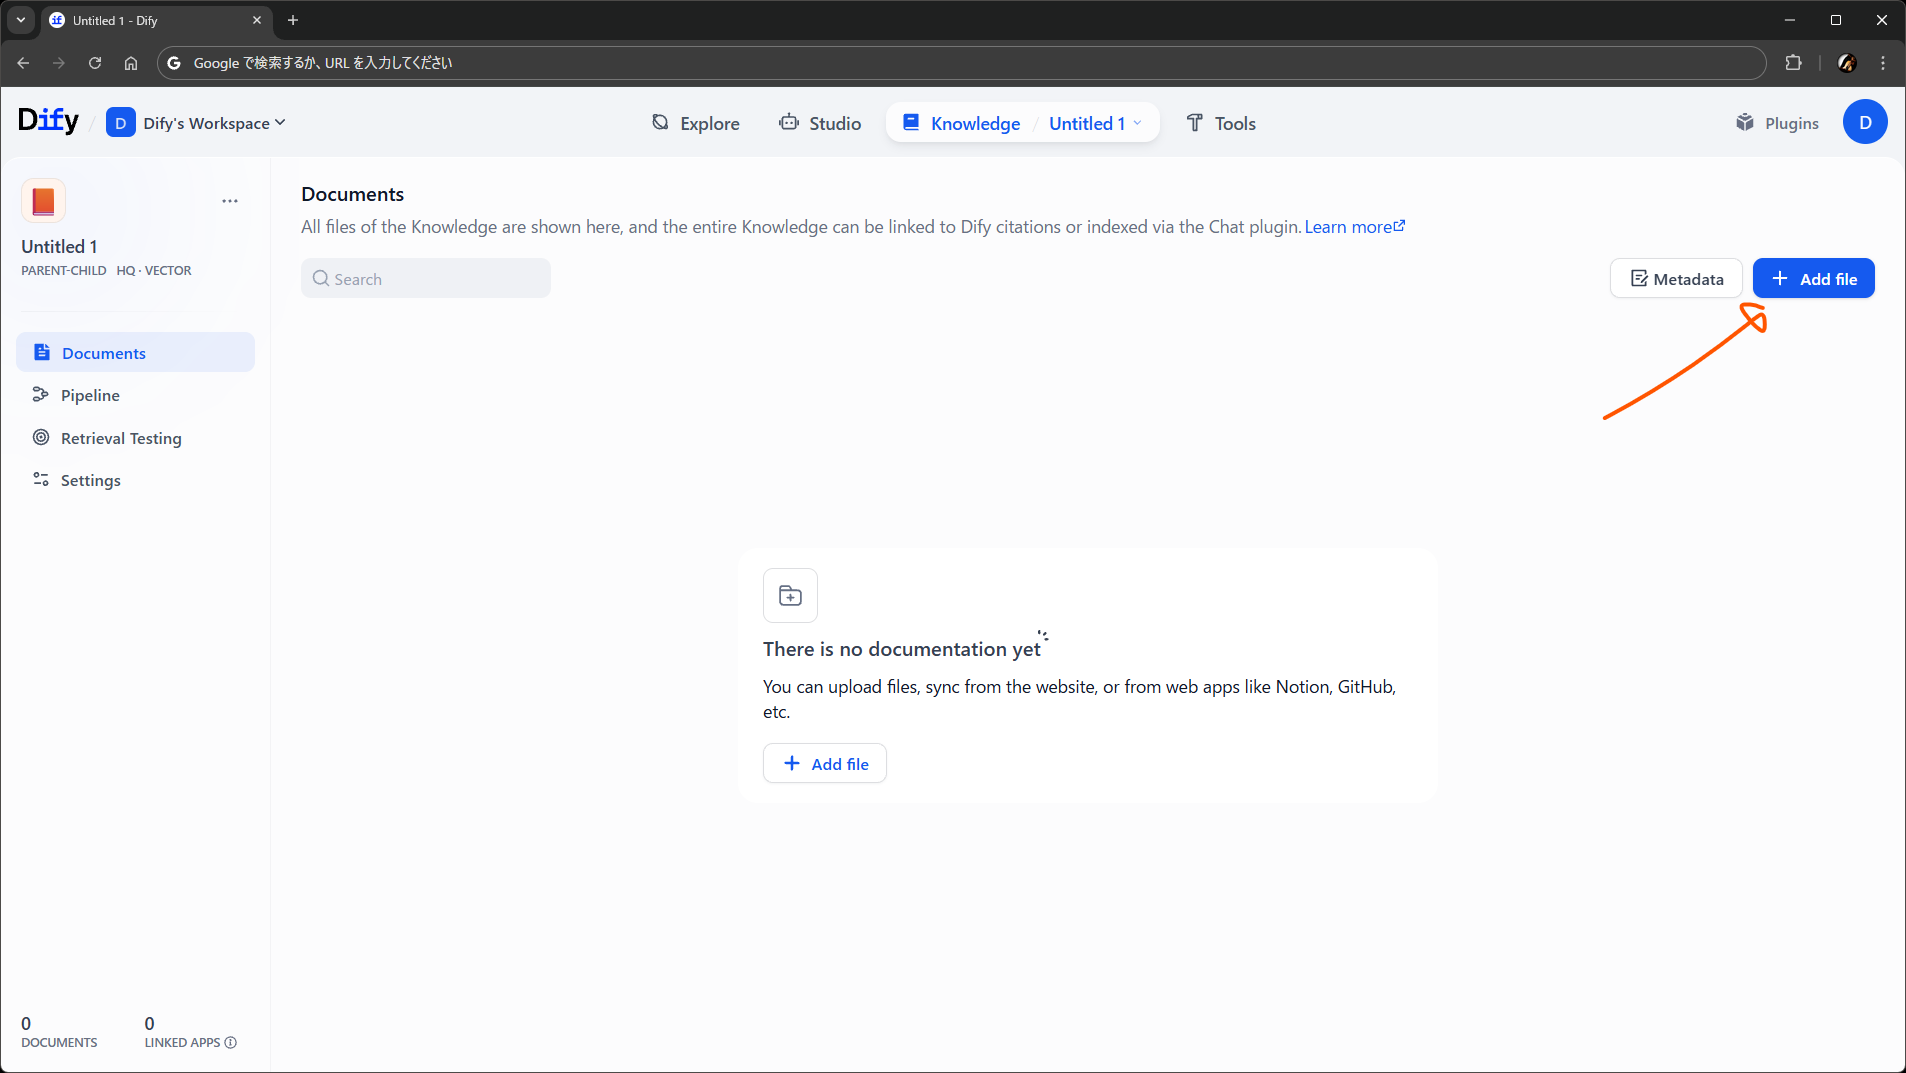1906x1073 pixels.
Task: Reload the page with browser refresh
Action: tap(95, 63)
